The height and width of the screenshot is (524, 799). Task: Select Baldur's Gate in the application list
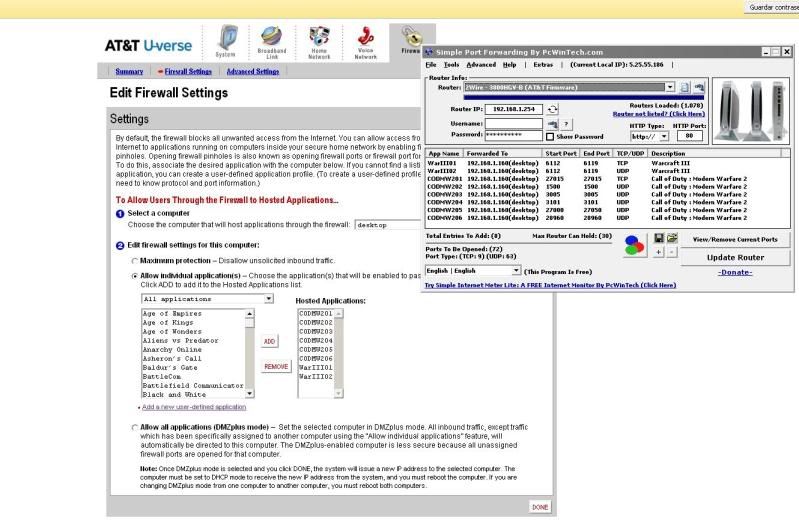pos(193,368)
